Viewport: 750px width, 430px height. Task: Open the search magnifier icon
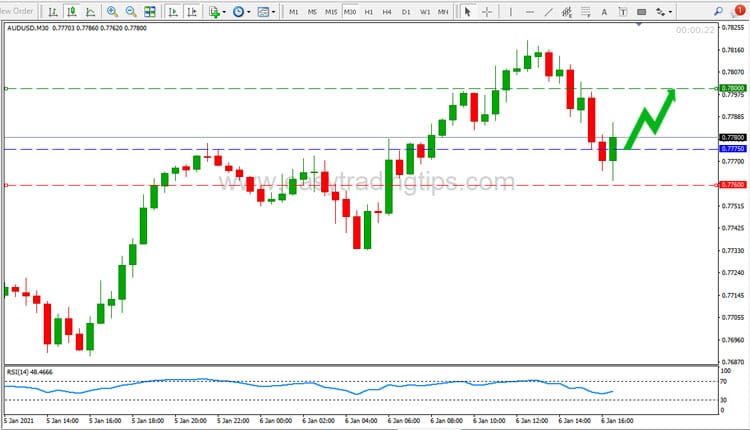tap(718, 11)
